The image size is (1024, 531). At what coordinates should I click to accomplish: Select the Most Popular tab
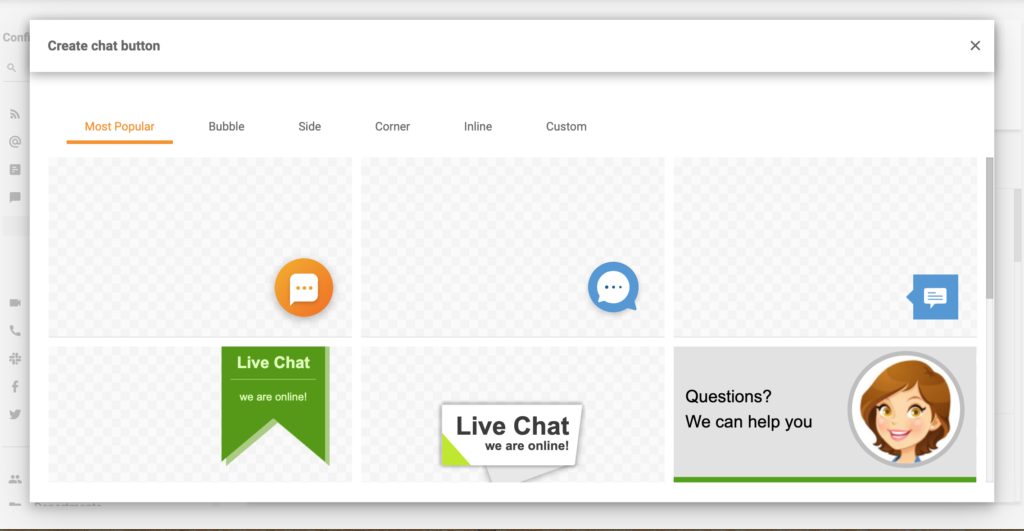[120, 127]
